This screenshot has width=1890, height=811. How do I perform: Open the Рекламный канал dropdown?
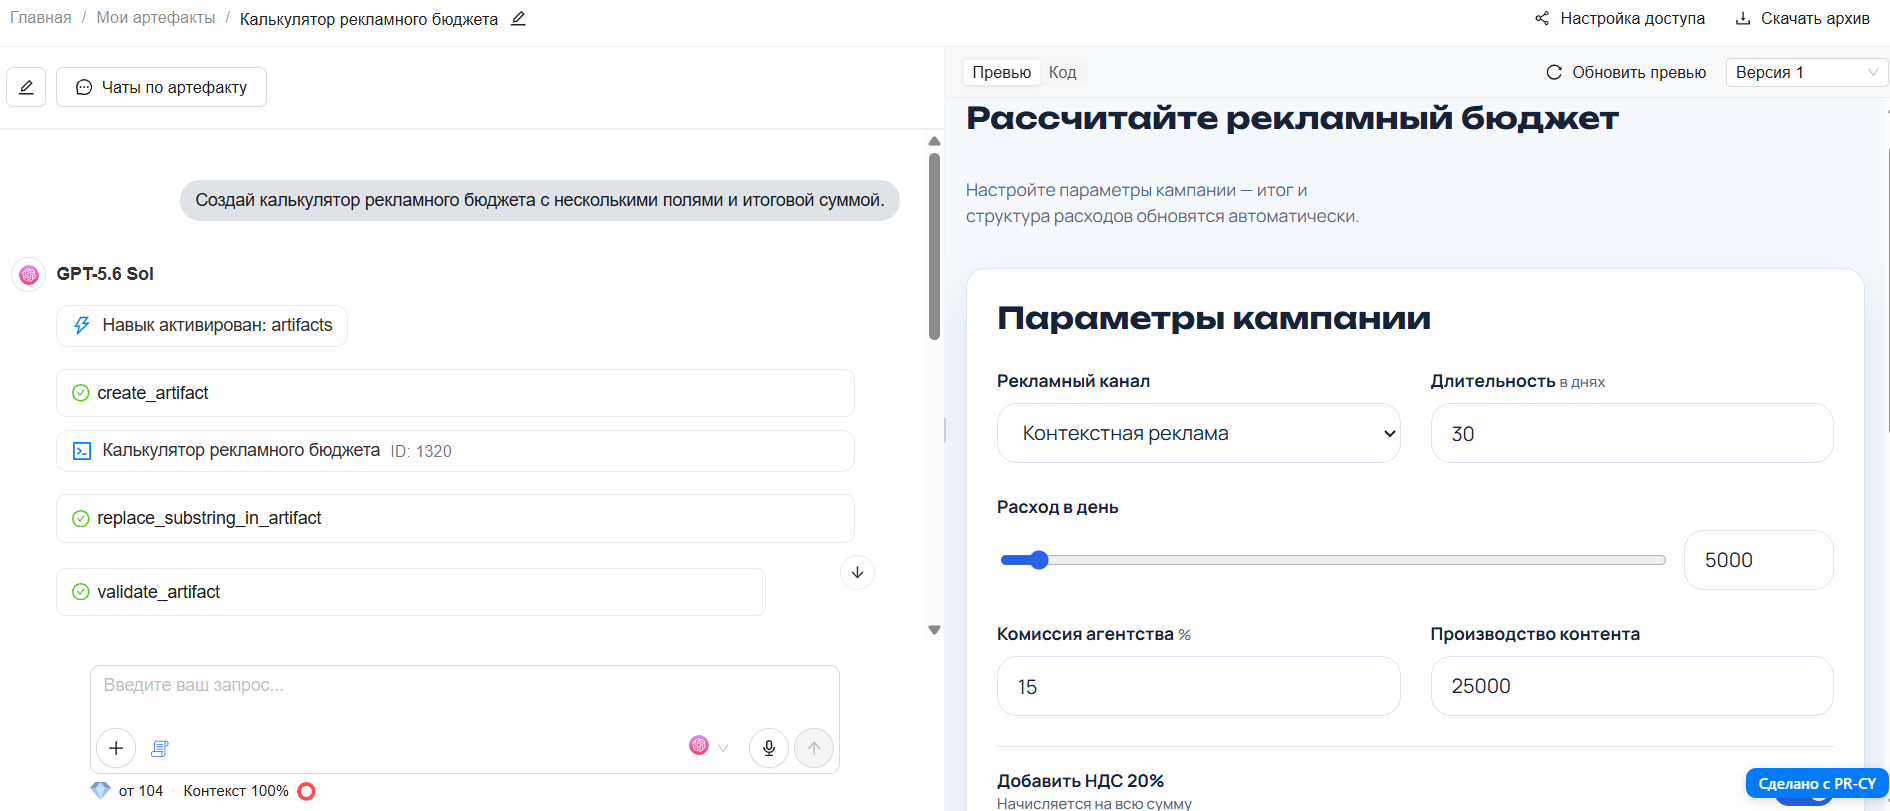click(x=1198, y=433)
